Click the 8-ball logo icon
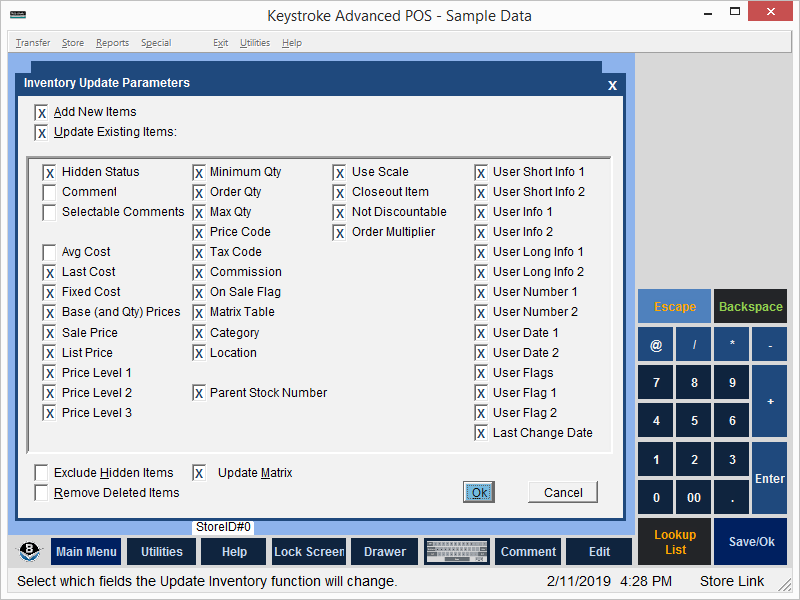Image resolution: width=800 pixels, height=600 pixels. coord(30,552)
